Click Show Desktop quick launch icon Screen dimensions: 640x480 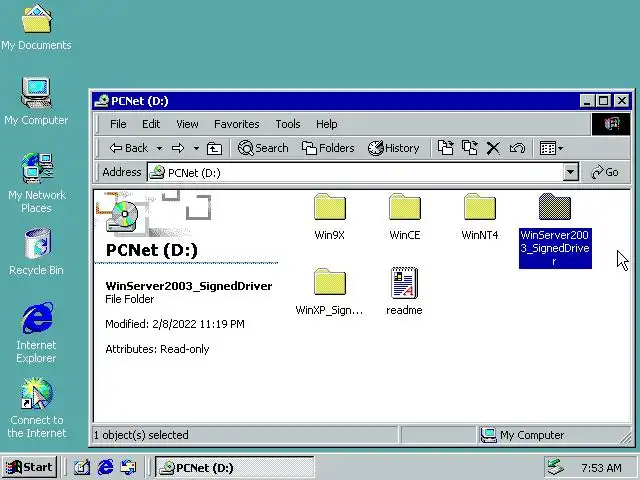click(x=82, y=467)
